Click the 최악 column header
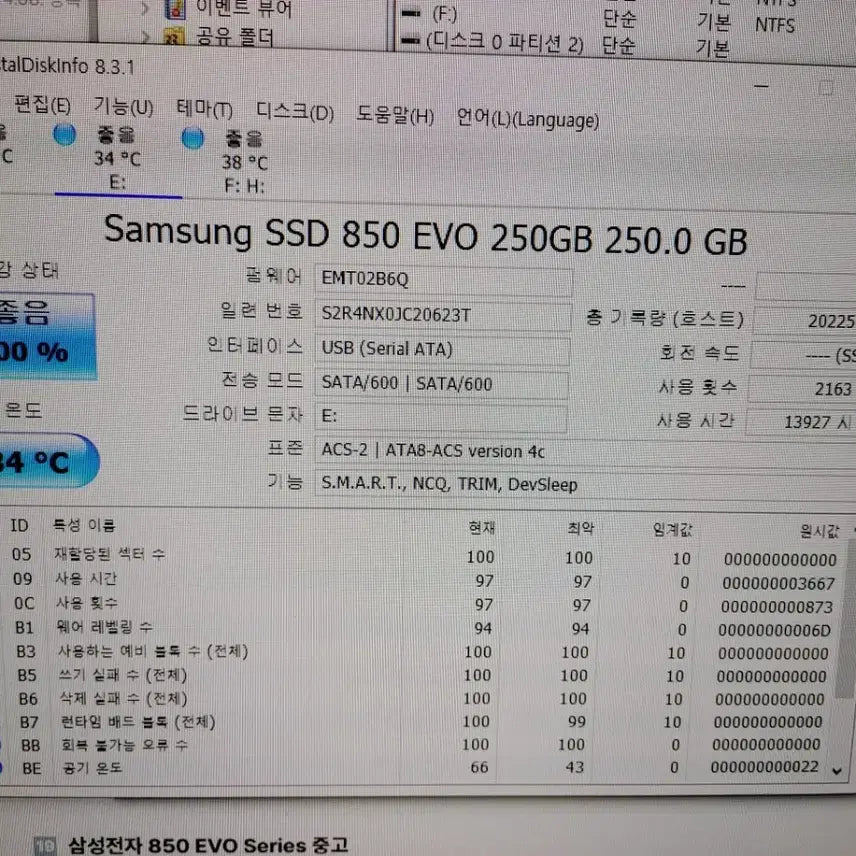This screenshot has height=856, width=856. [581, 528]
